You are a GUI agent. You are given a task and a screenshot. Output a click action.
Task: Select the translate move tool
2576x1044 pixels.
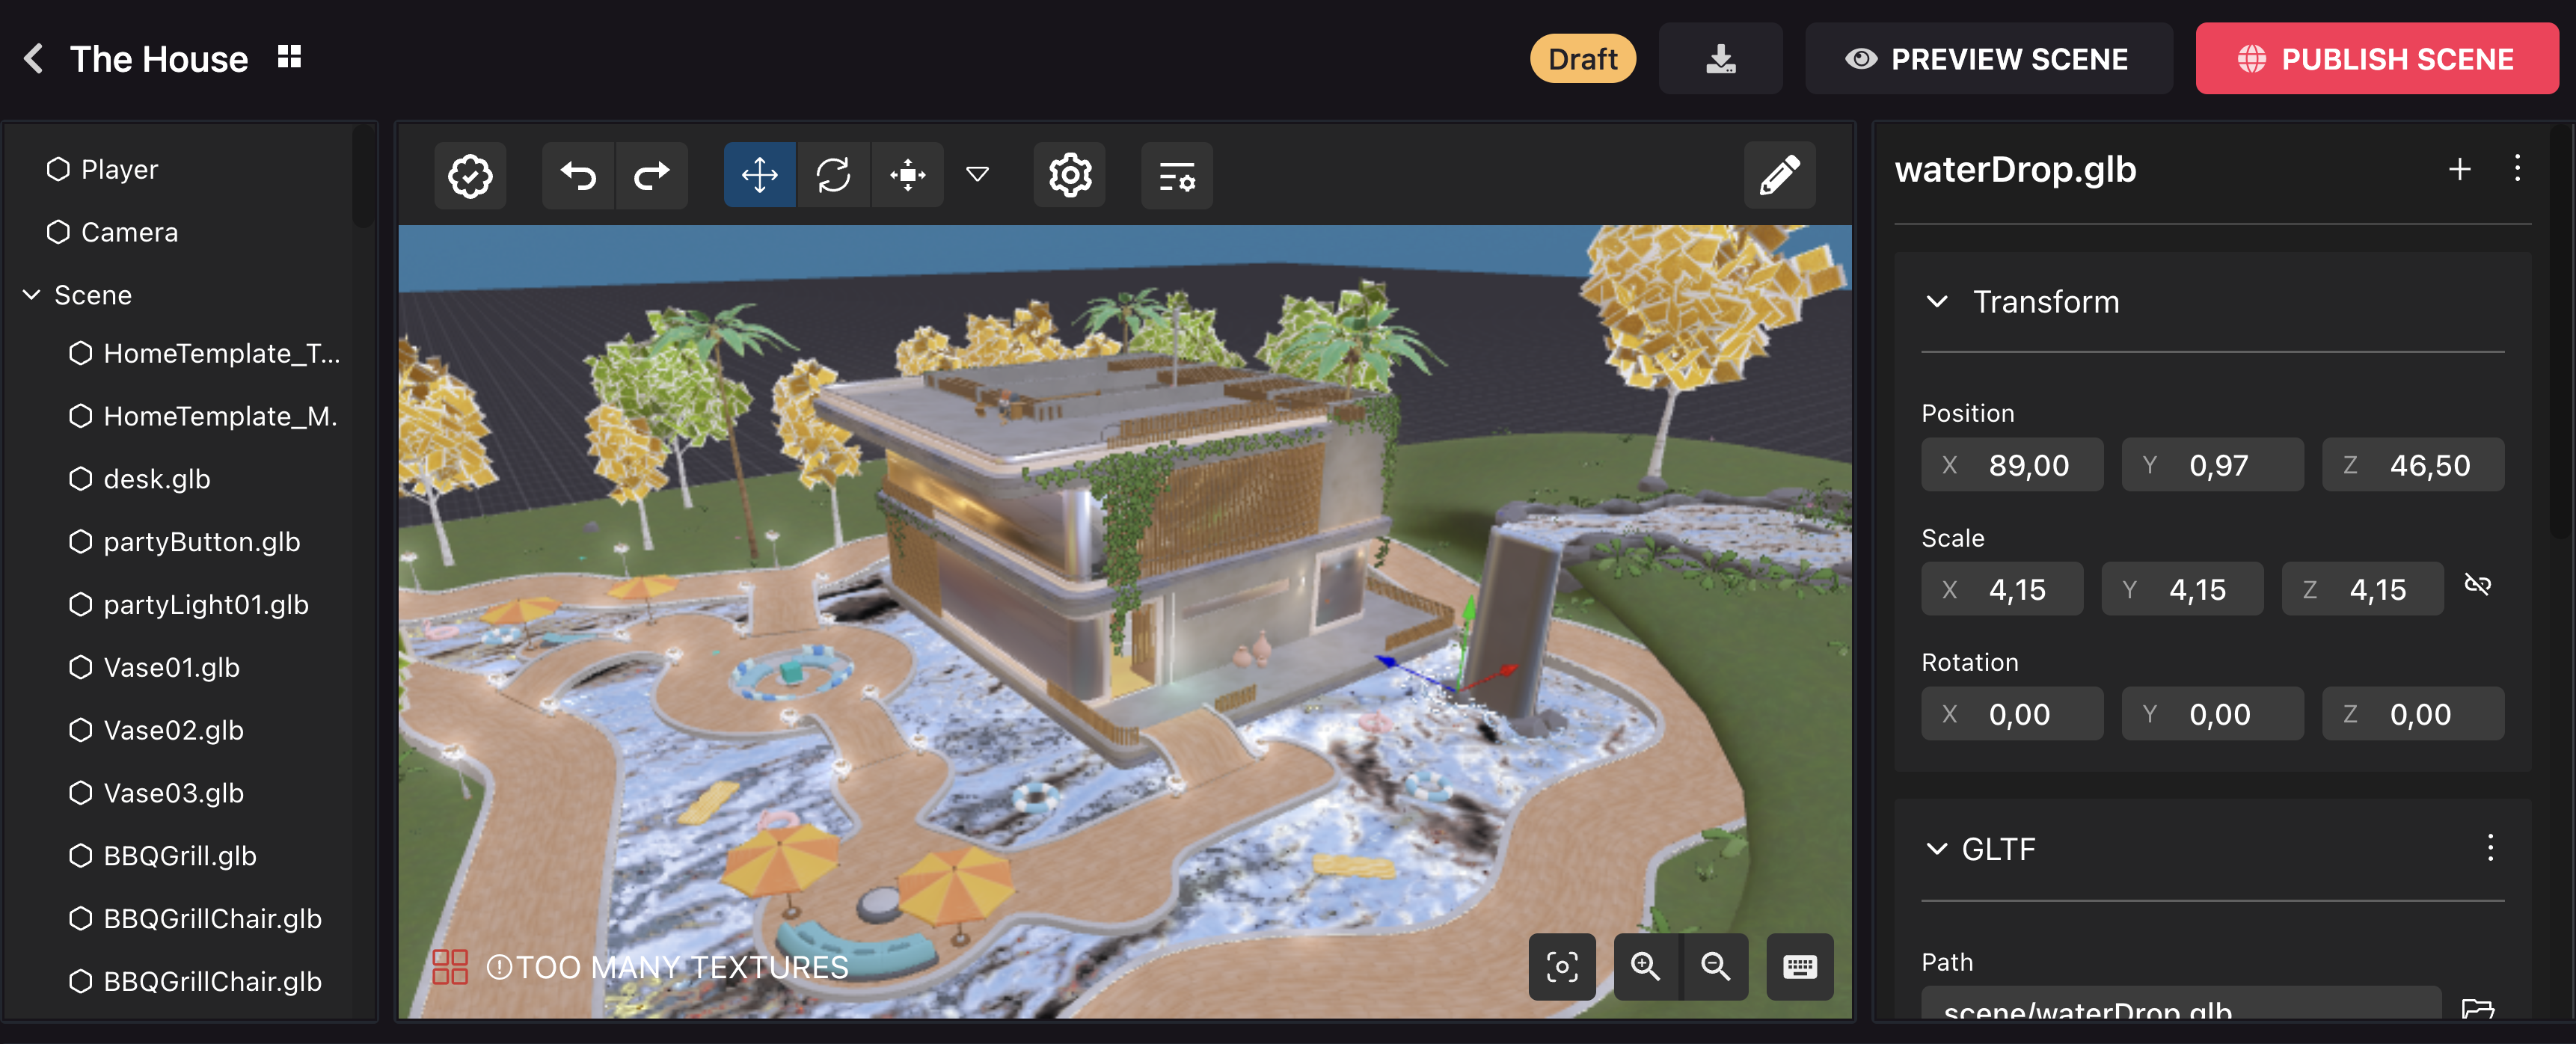[x=759, y=176]
